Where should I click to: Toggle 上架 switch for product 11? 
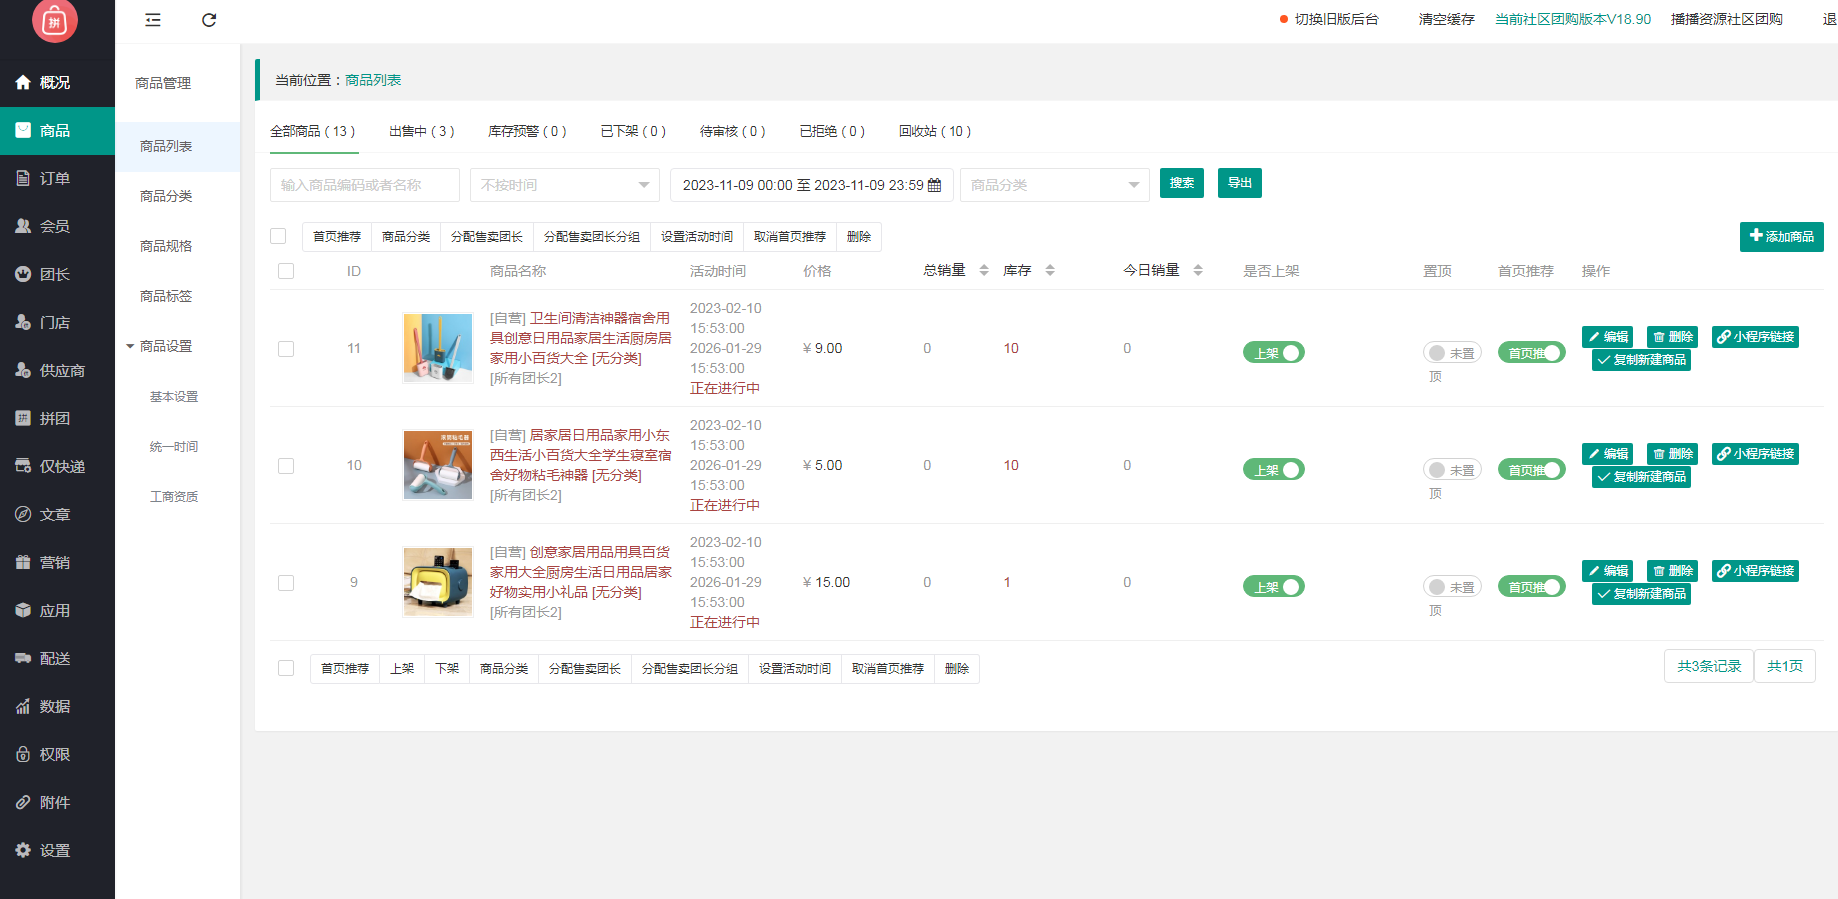(1273, 353)
